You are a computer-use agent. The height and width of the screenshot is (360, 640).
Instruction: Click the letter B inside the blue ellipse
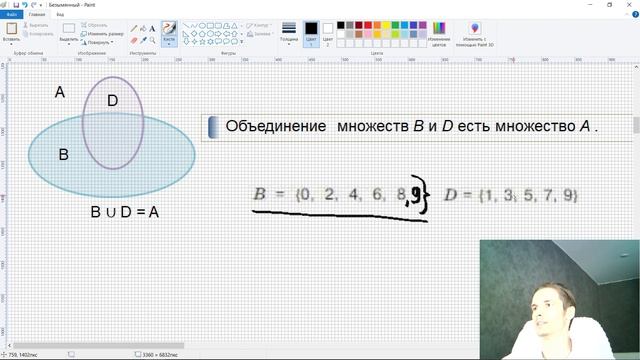(x=63, y=155)
